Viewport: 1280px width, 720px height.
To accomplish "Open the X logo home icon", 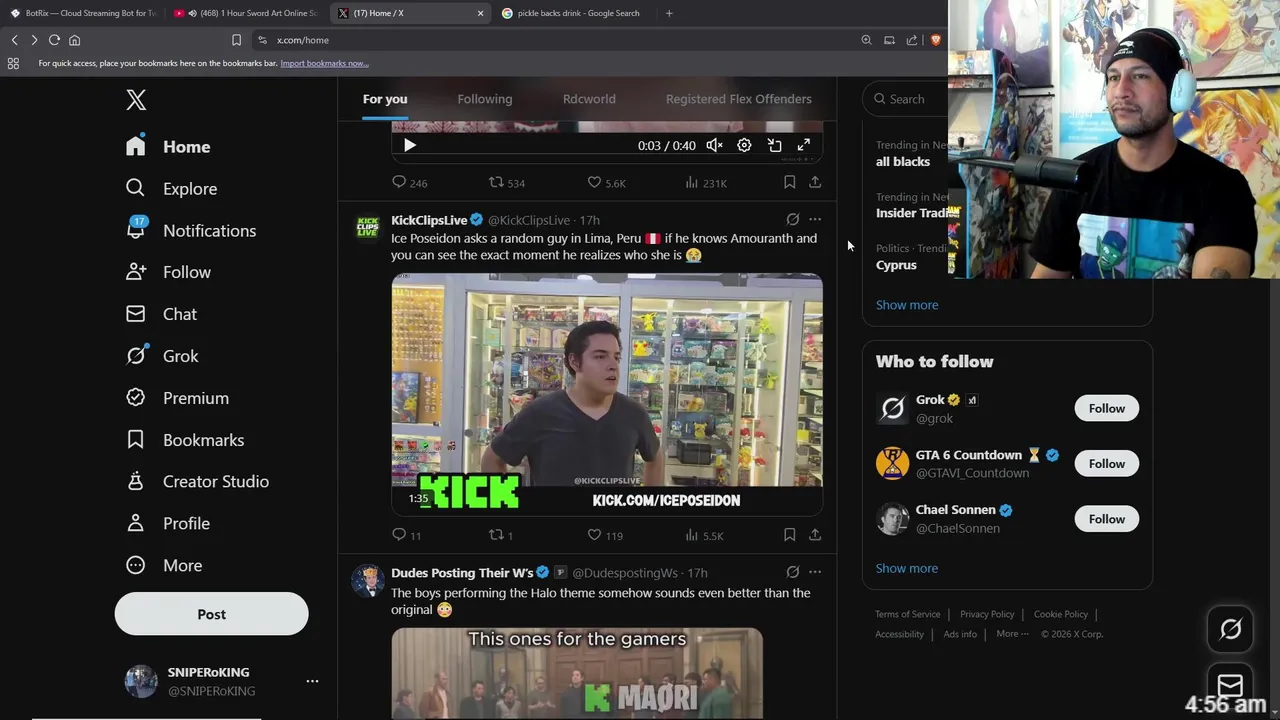I will click(x=136, y=100).
